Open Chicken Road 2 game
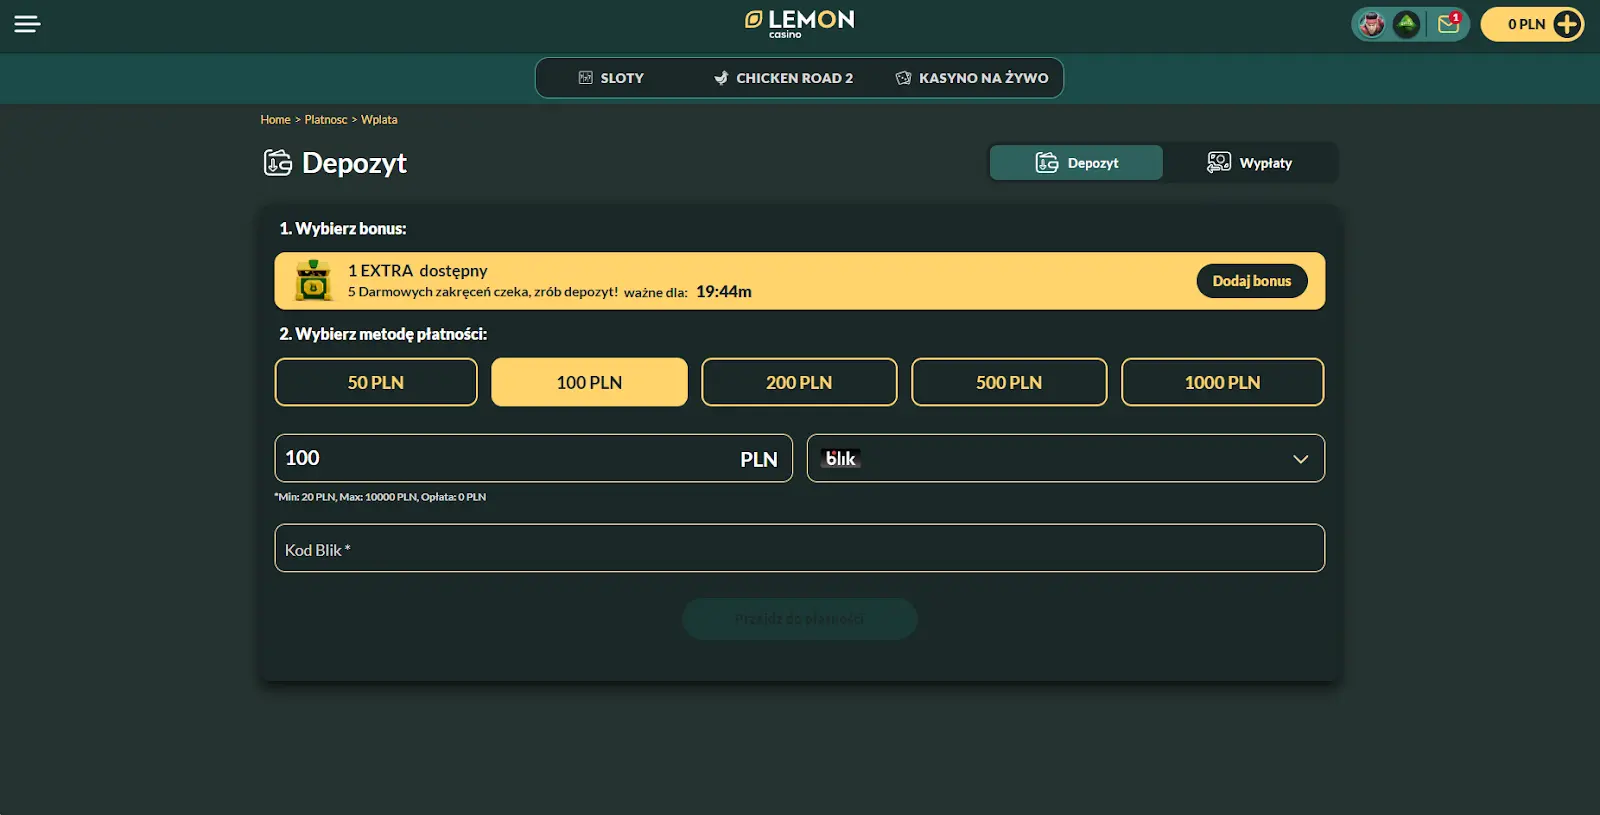 point(783,78)
